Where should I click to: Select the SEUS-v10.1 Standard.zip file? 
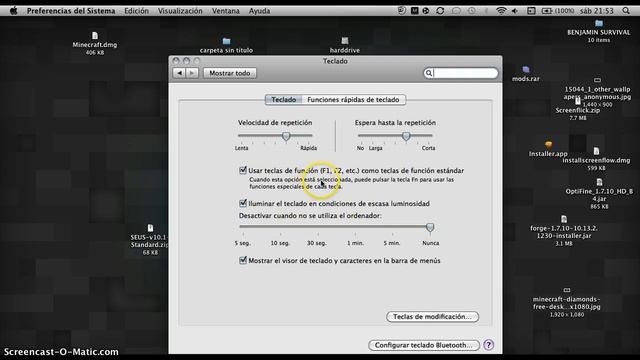pyautogui.click(x=150, y=240)
